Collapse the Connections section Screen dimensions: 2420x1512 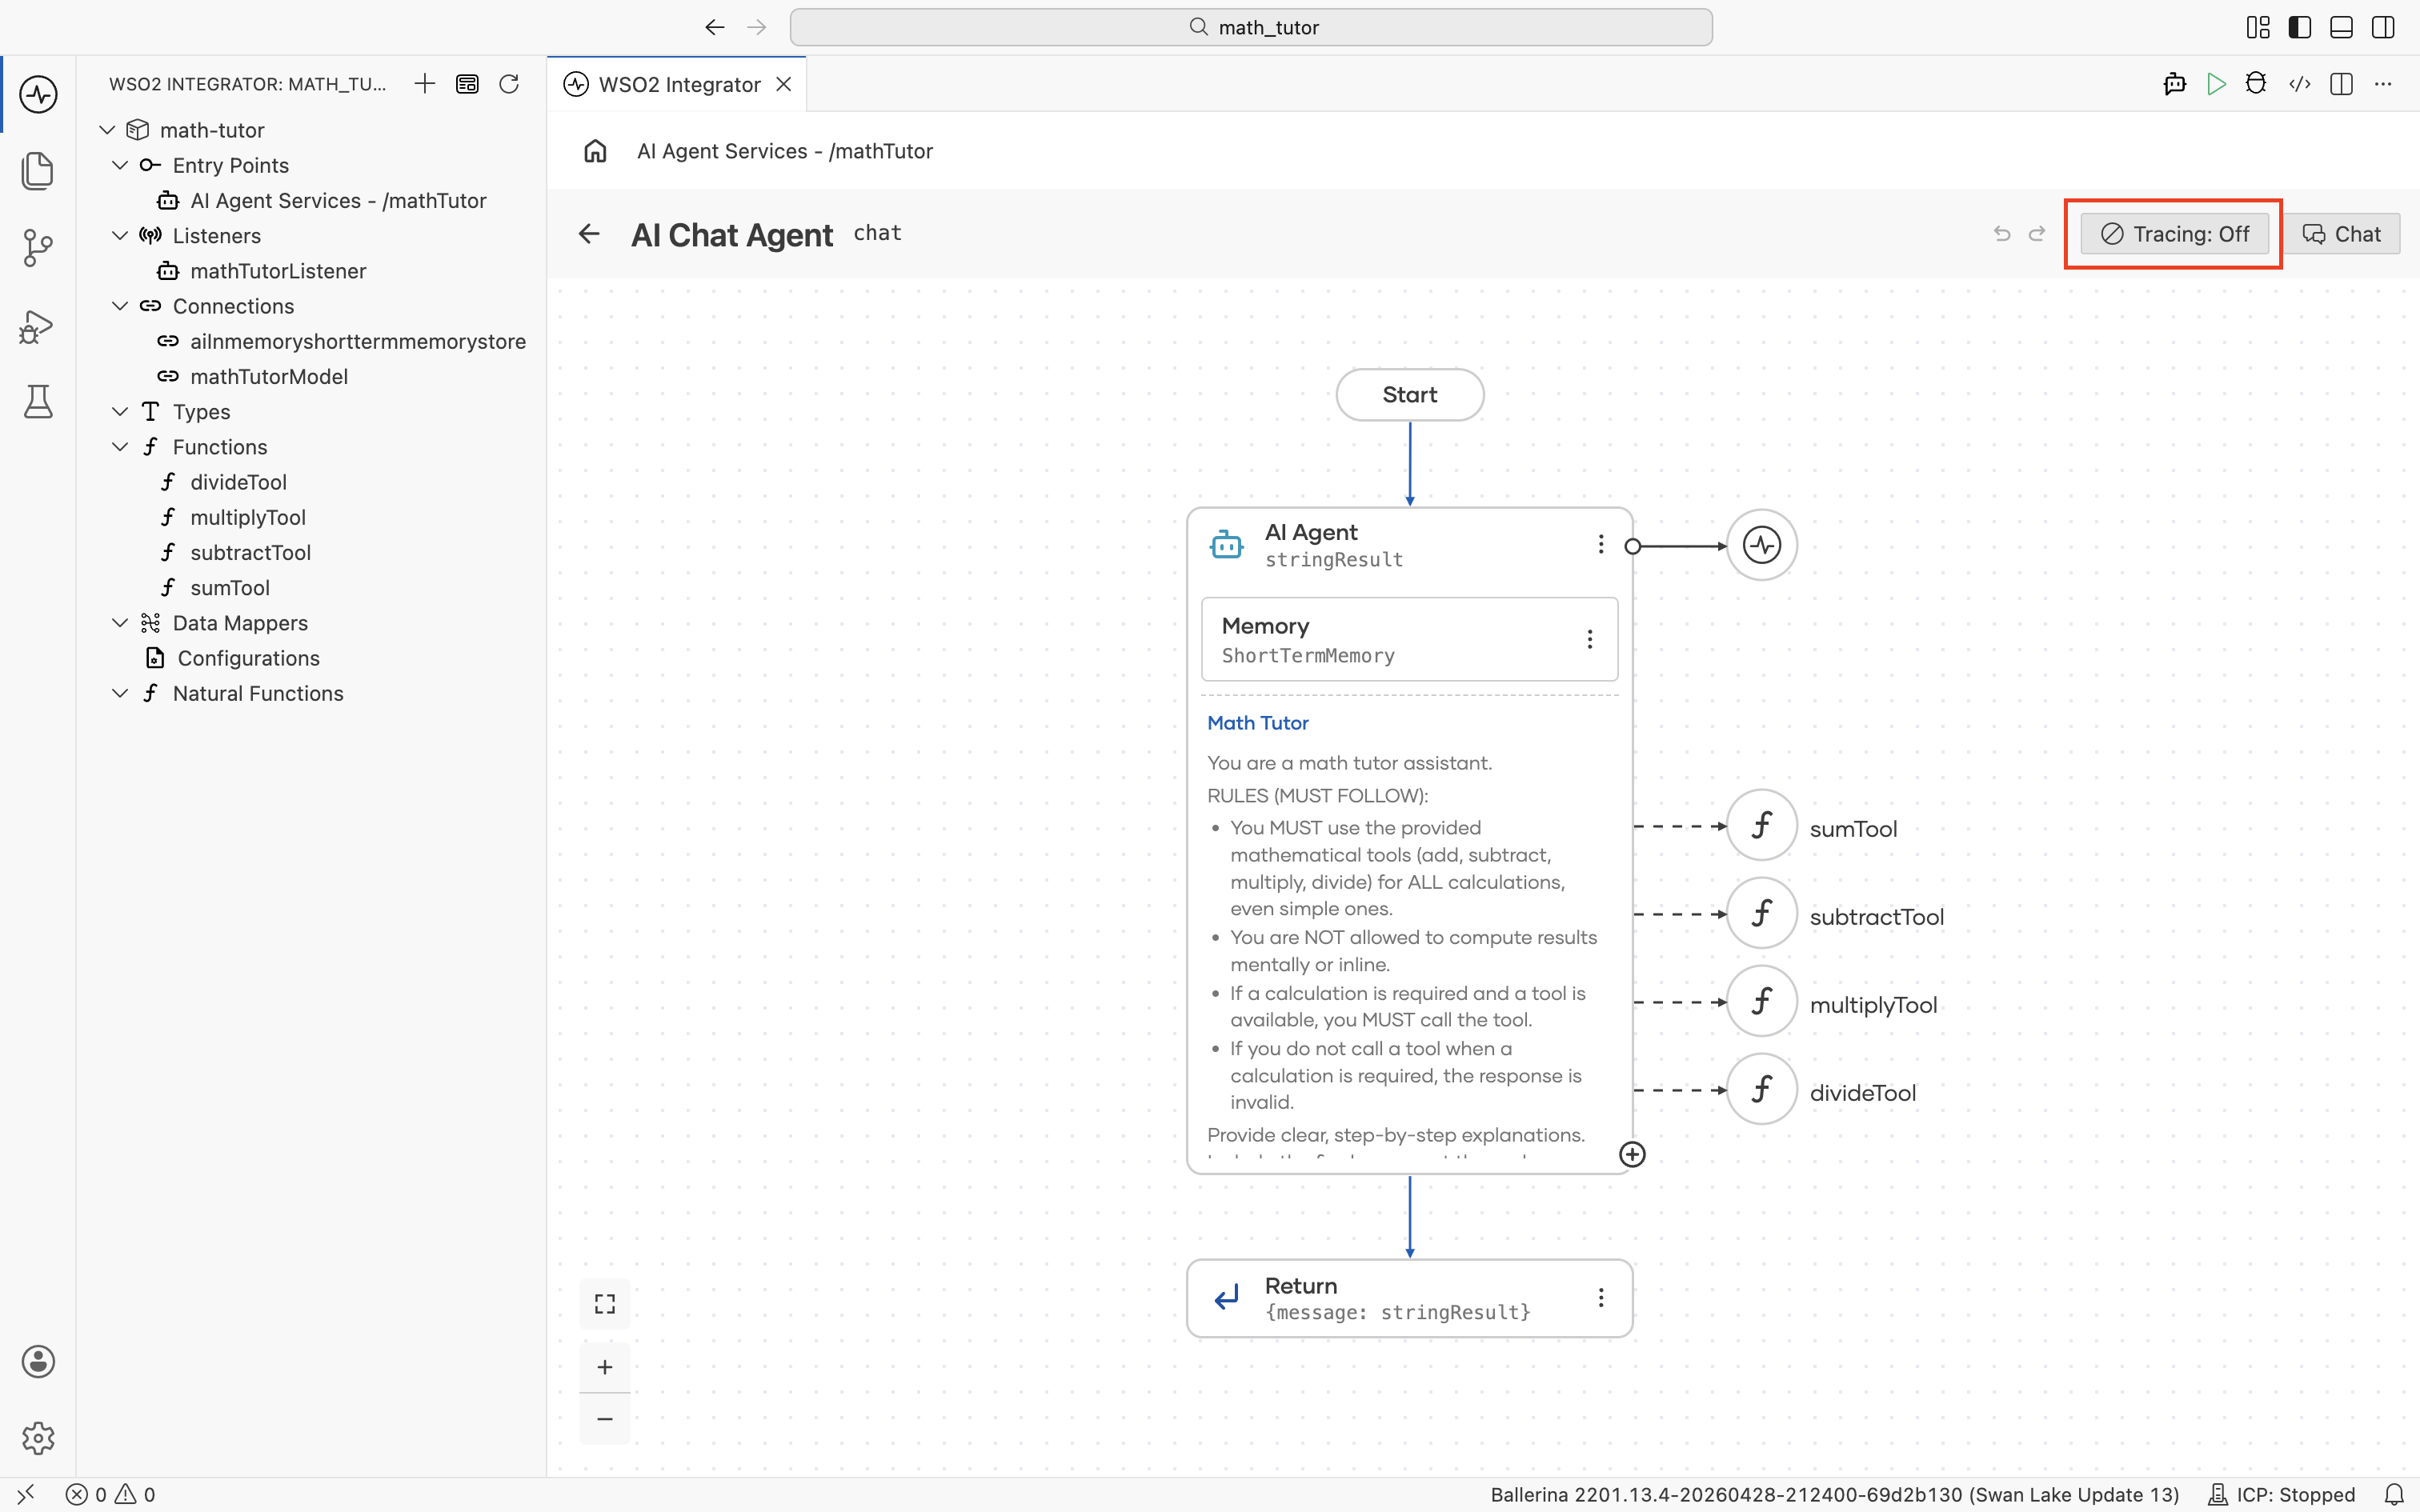(x=120, y=306)
